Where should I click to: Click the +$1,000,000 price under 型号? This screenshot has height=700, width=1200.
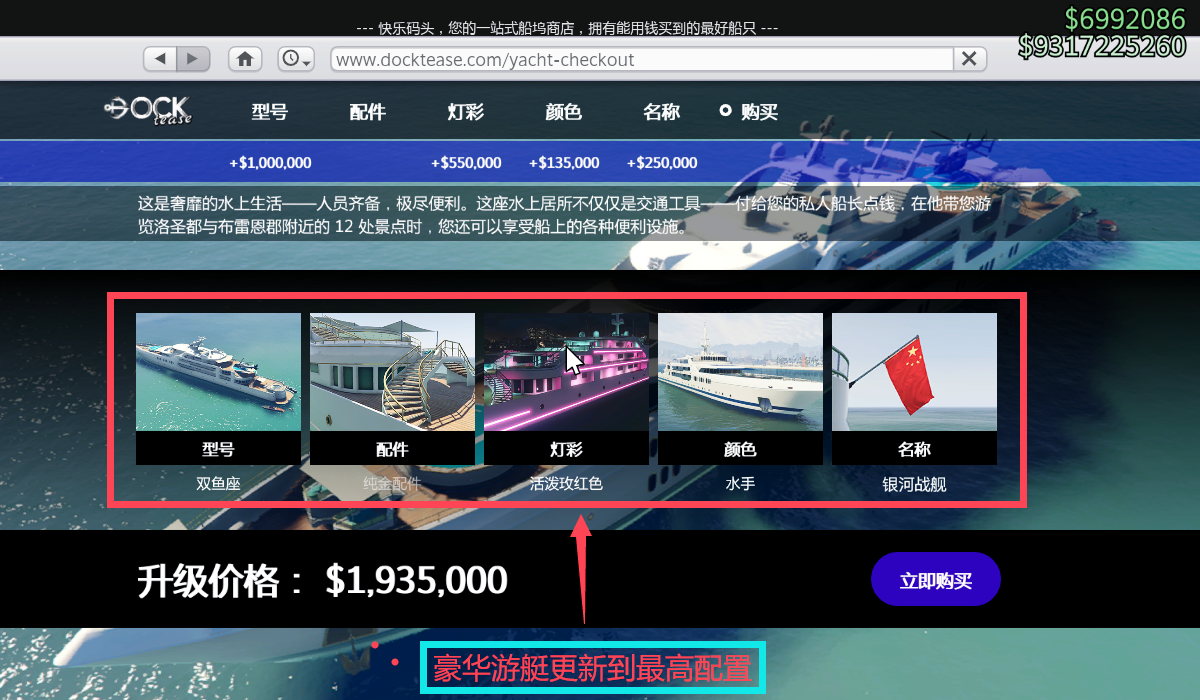(270, 162)
